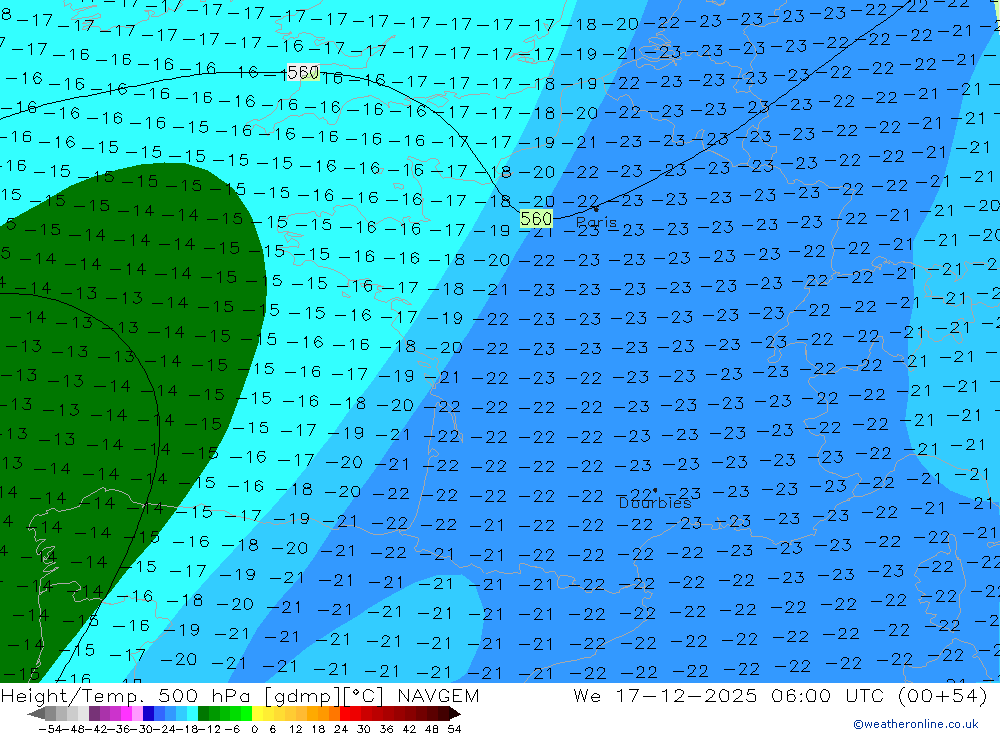
Task: Click the [gdmp] units label
Action: pos(303,696)
